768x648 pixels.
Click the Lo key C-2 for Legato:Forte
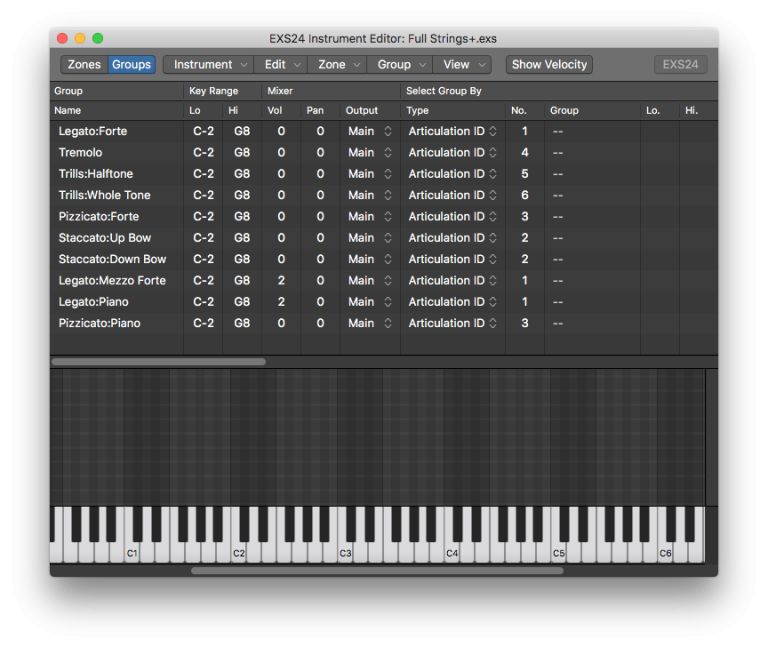(203, 131)
